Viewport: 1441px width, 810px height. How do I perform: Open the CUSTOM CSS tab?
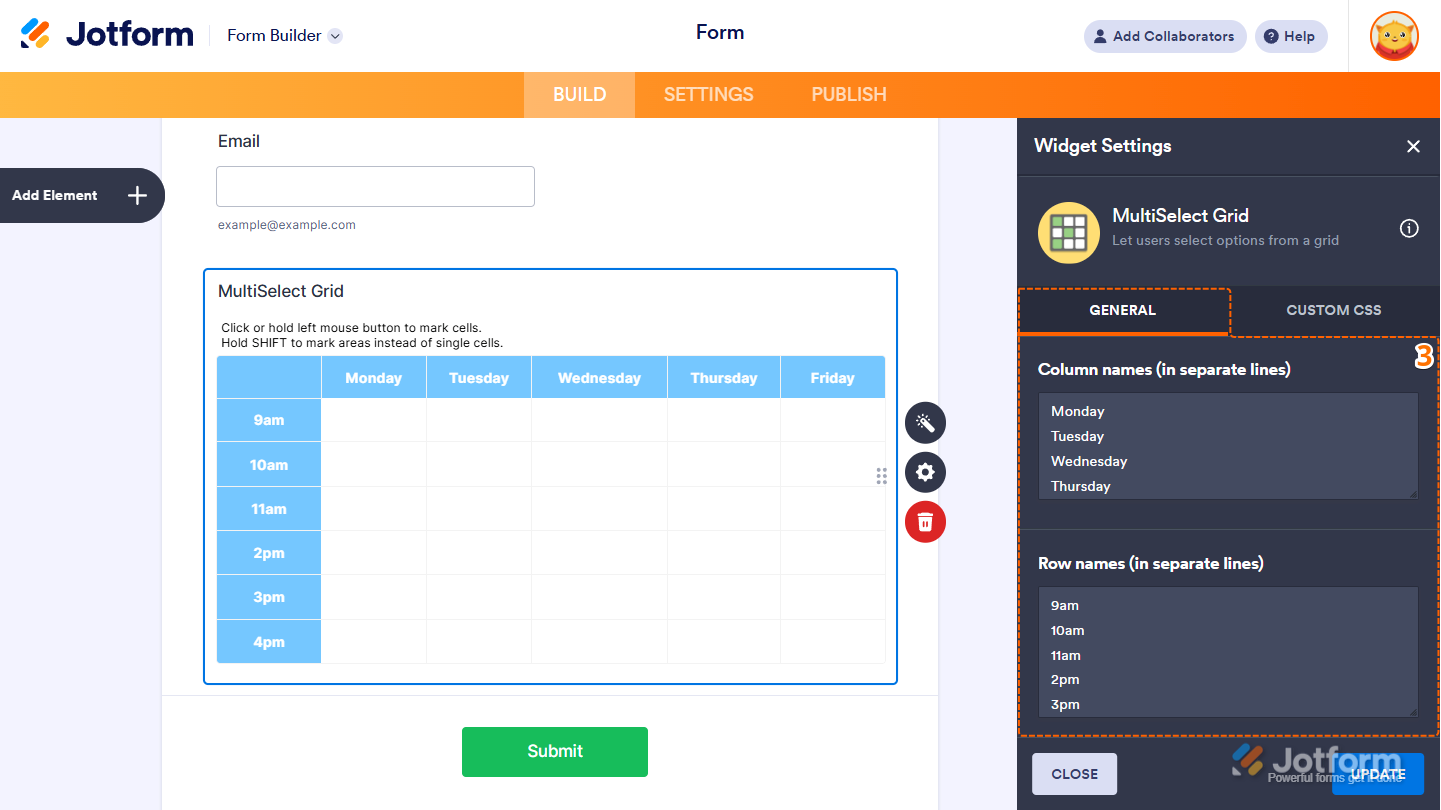click(1333, 310)
